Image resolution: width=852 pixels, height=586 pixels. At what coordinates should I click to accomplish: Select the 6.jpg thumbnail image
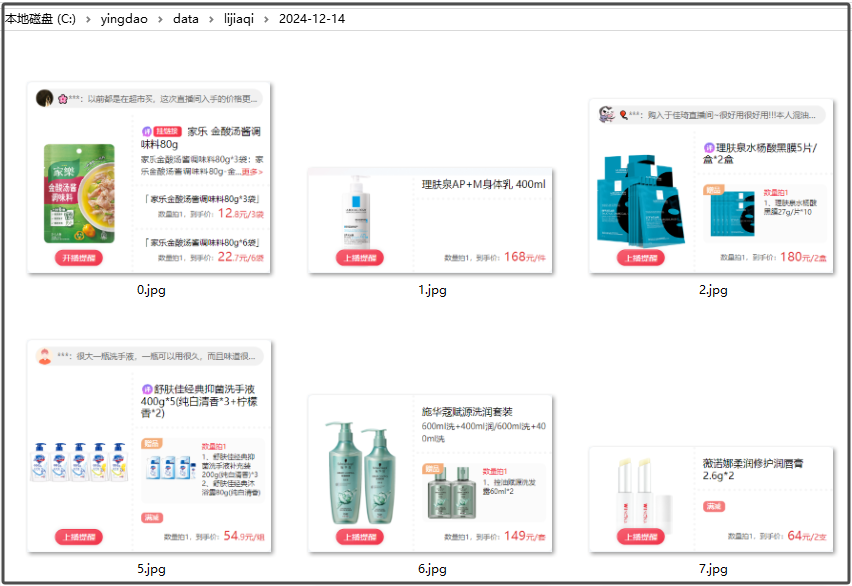(x=430, y=473)
